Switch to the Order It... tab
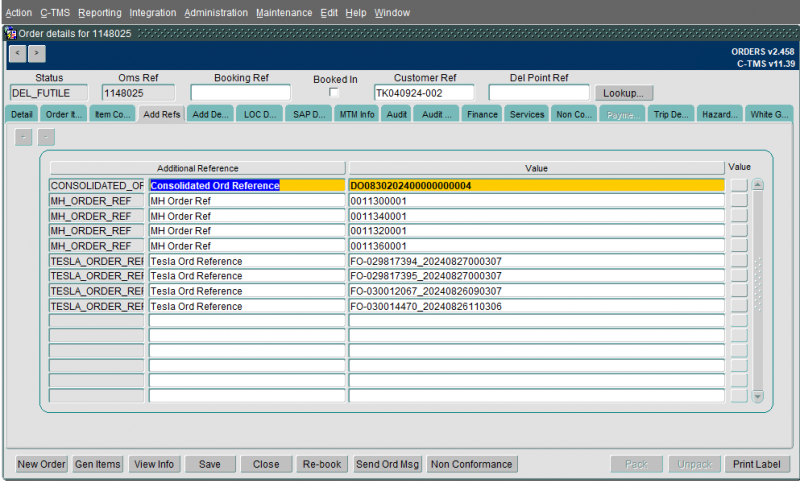Screen dimensions: 800x483 (63, 114)
